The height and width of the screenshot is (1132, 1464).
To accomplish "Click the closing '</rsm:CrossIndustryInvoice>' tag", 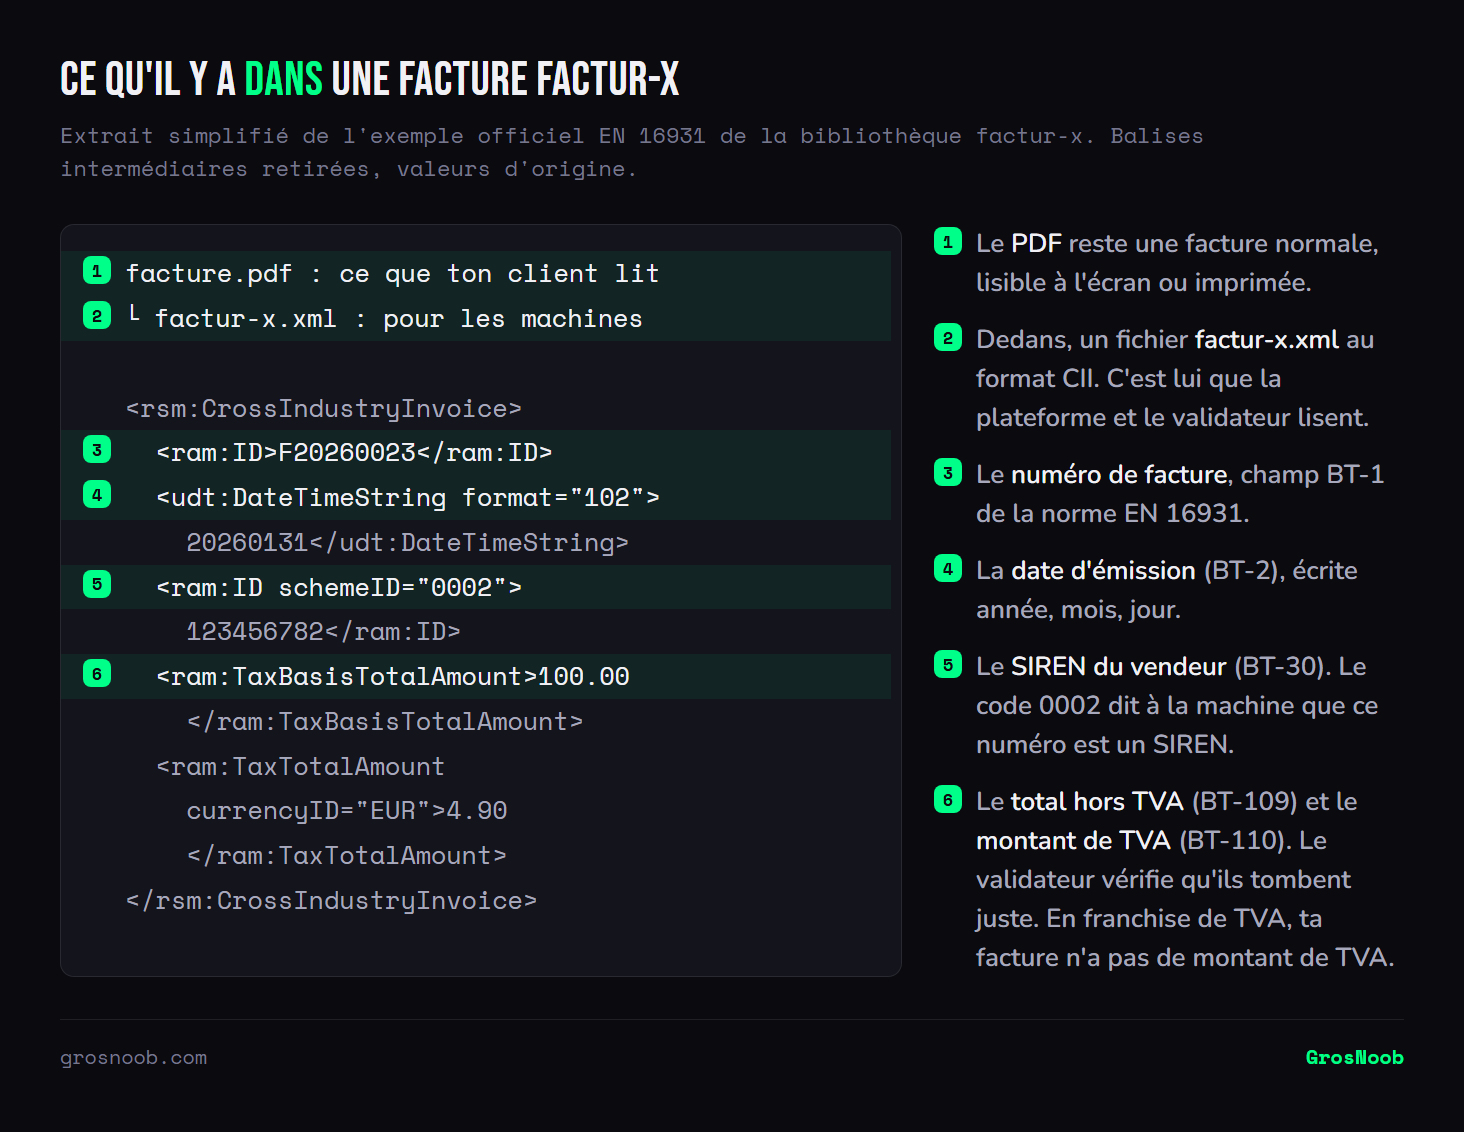I will (x=331, y=900).
